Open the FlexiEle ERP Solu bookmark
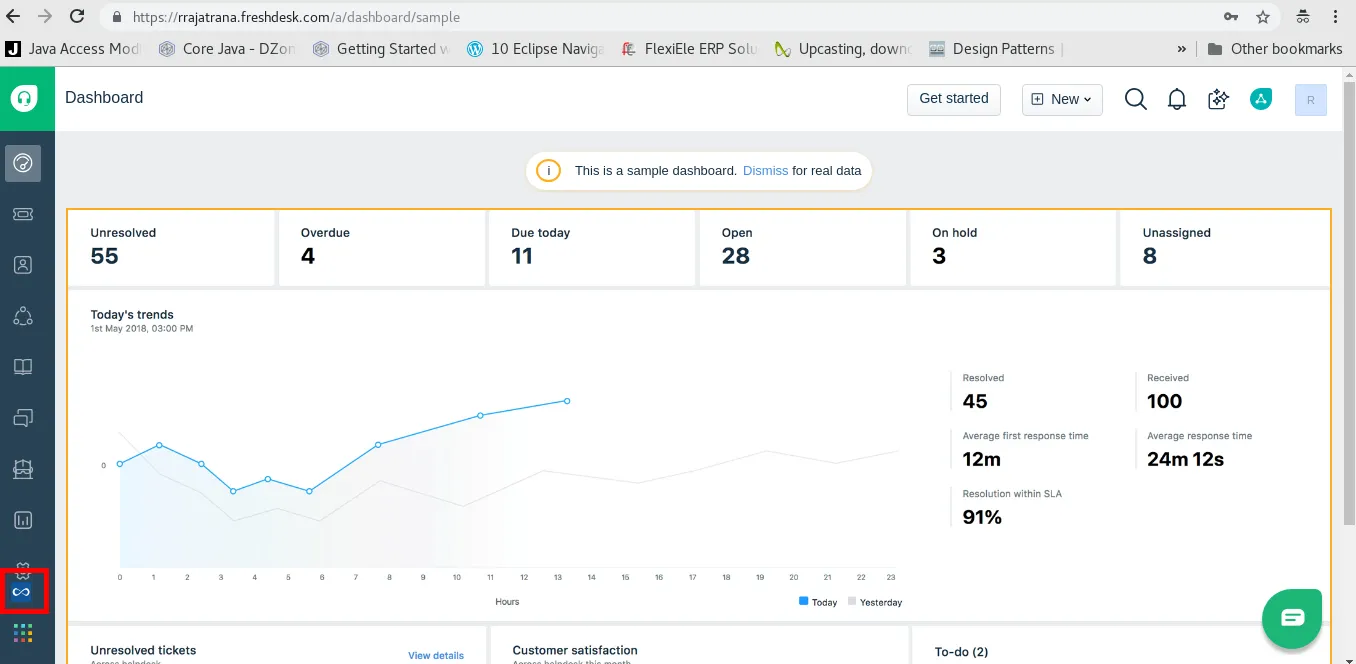The width and height of the screenshot is (1356, 664). tap(689, 49)
